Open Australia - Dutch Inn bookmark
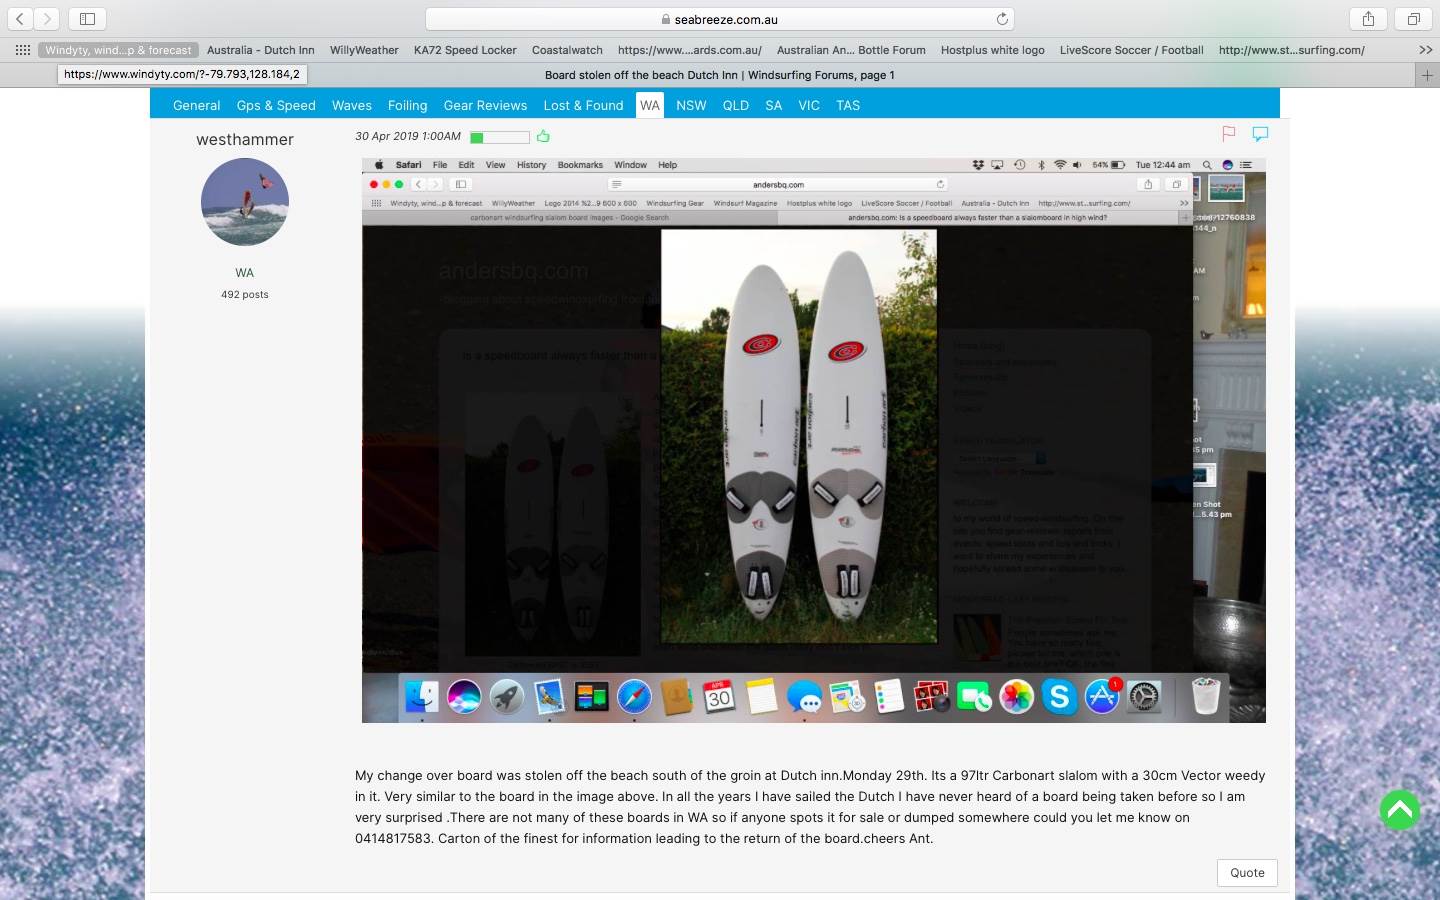 (261, 50)
